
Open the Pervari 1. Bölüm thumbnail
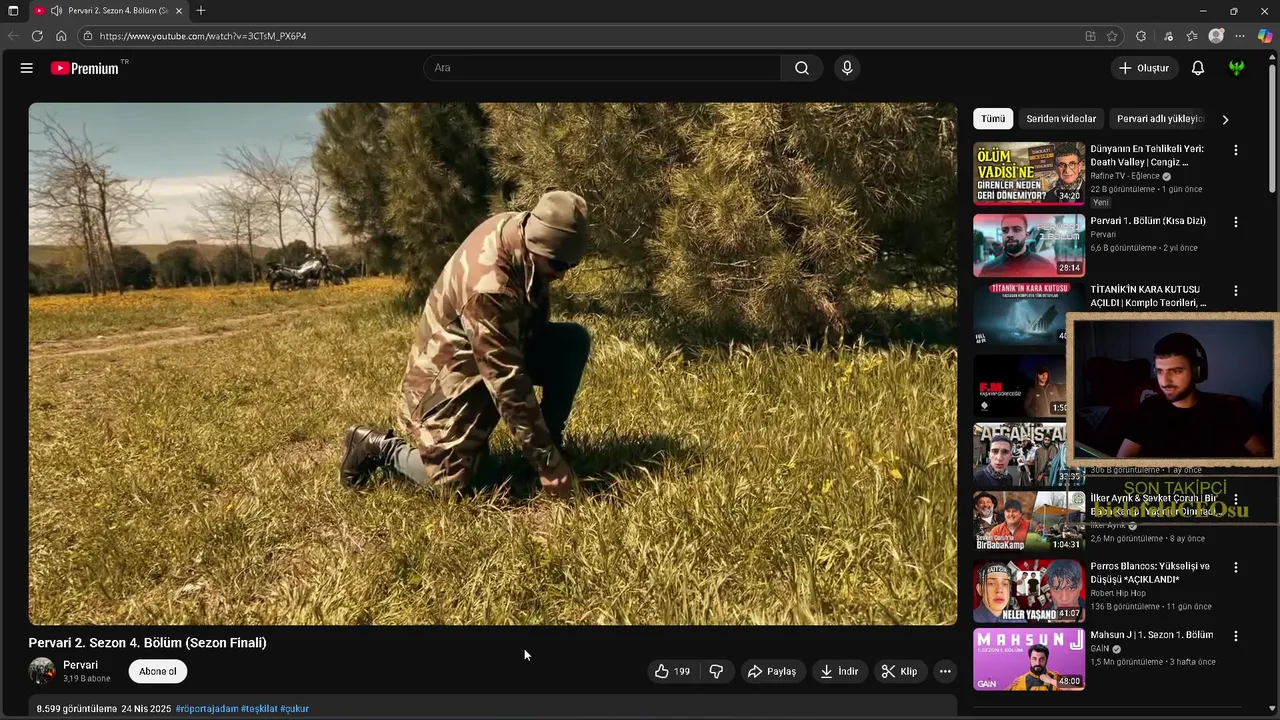(x=1029, y=245)
